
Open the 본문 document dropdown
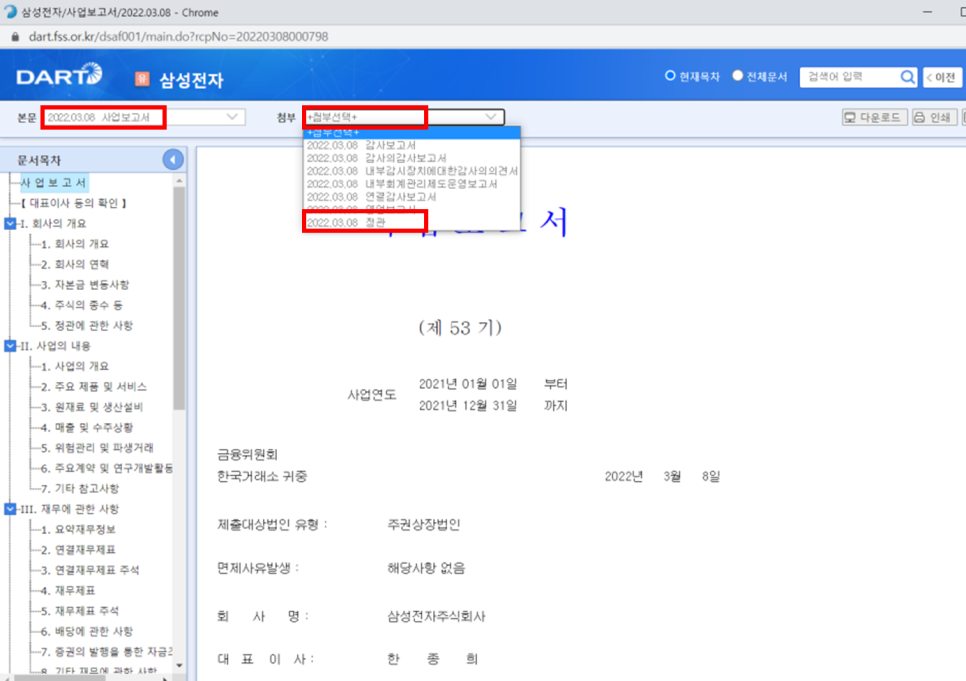143,117
